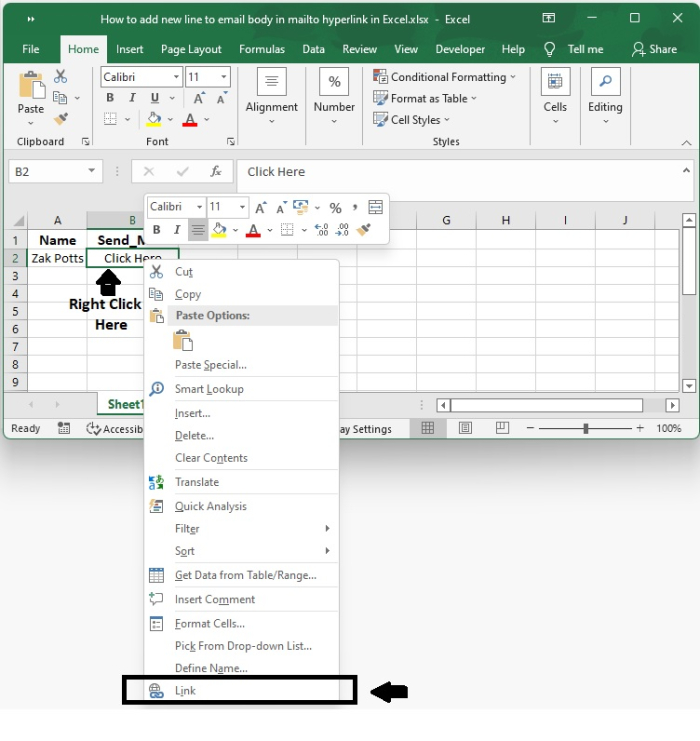Open the ribbon font name dropdown
Screen dimensions: 700x741
[x=176, y=77]
